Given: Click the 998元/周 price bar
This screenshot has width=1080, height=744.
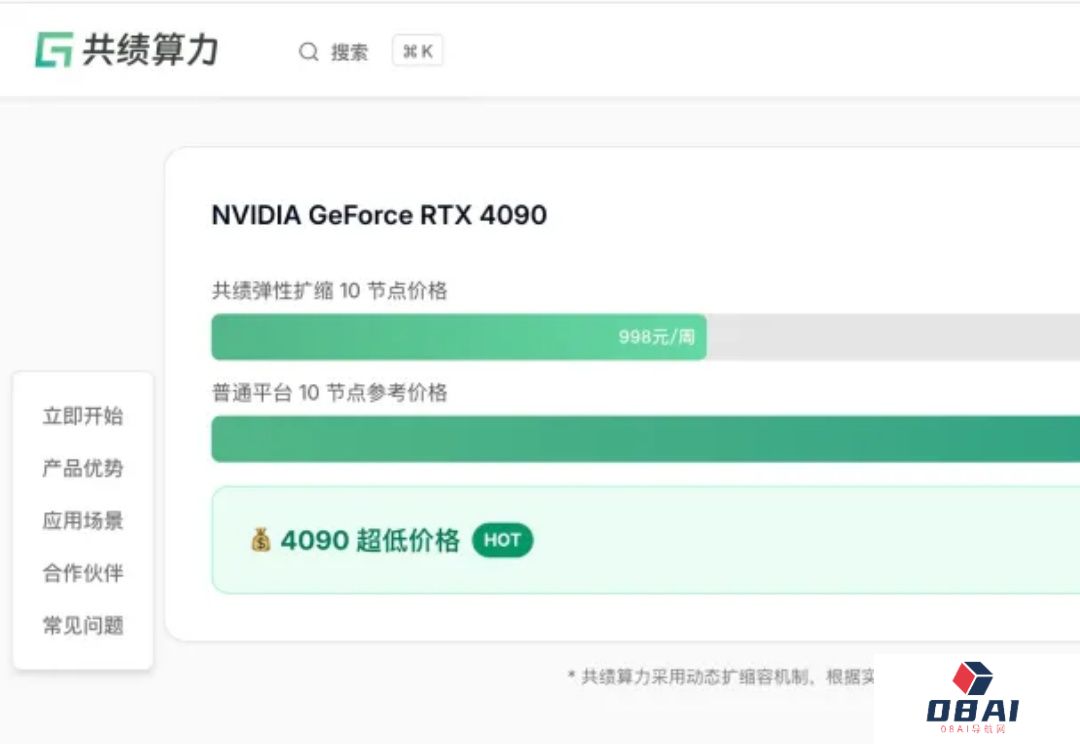Looking at the screenshot, I should pyautogui.click(x=459, y=337).
